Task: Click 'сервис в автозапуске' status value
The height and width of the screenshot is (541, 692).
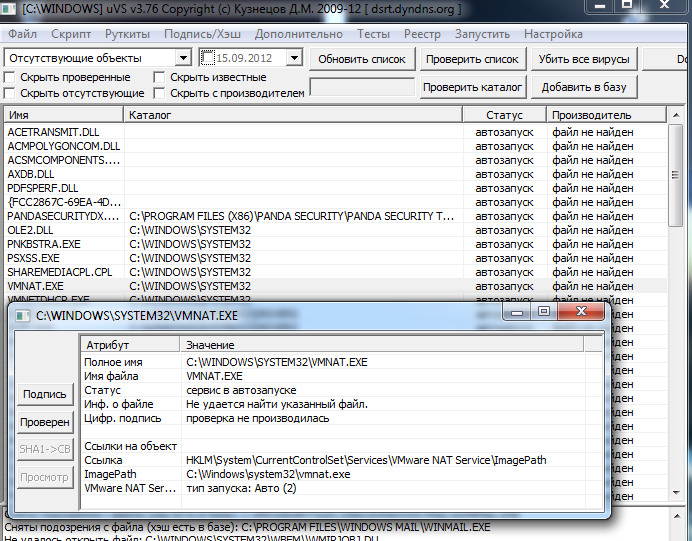Action: pos(241,391)
